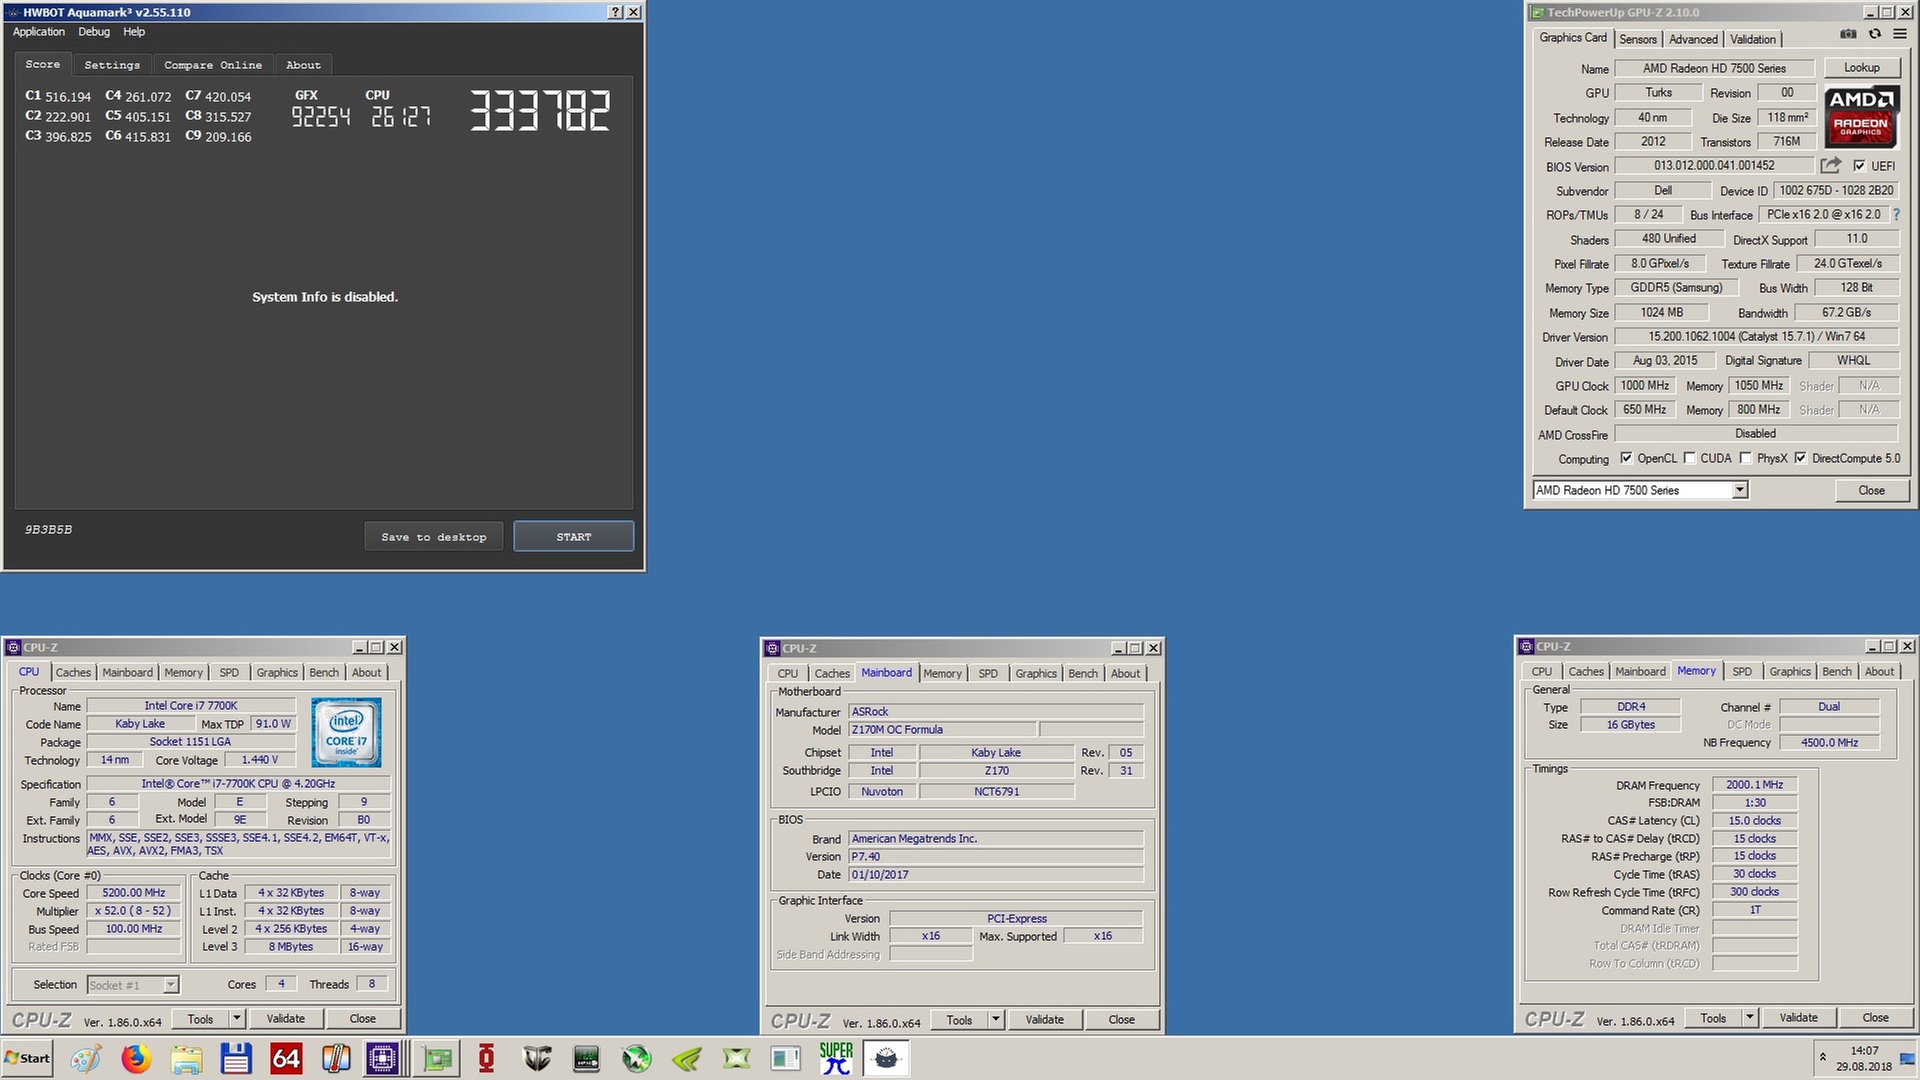The image size is (1920, 1080).
Task: Click the green sphere arrow taskbar icon
Action: point(636,1058)
